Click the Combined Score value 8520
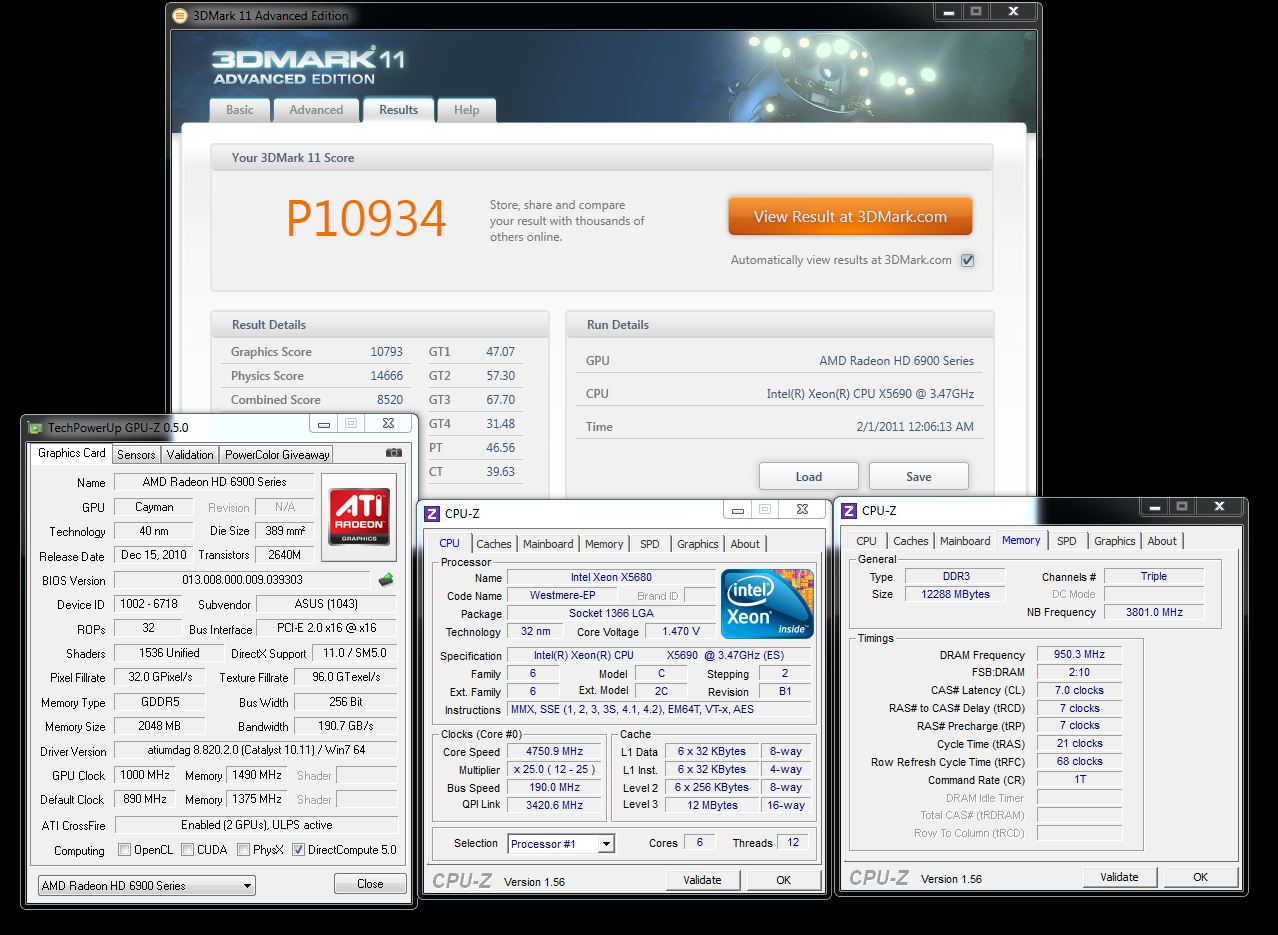Screen dimensions: 1278x935 [x=390, y=400]
